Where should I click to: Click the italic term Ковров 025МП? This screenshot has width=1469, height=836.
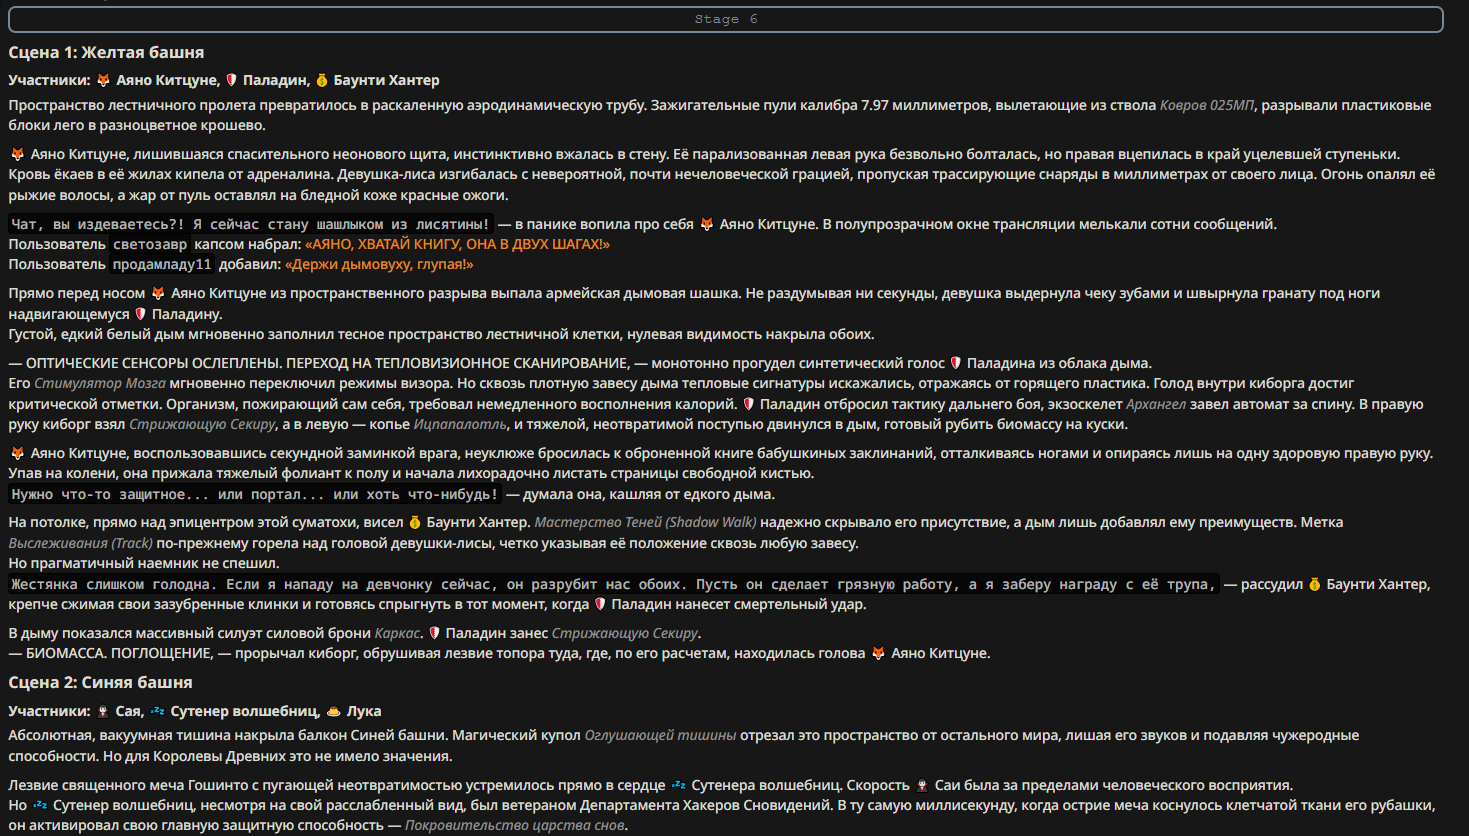1207,105
